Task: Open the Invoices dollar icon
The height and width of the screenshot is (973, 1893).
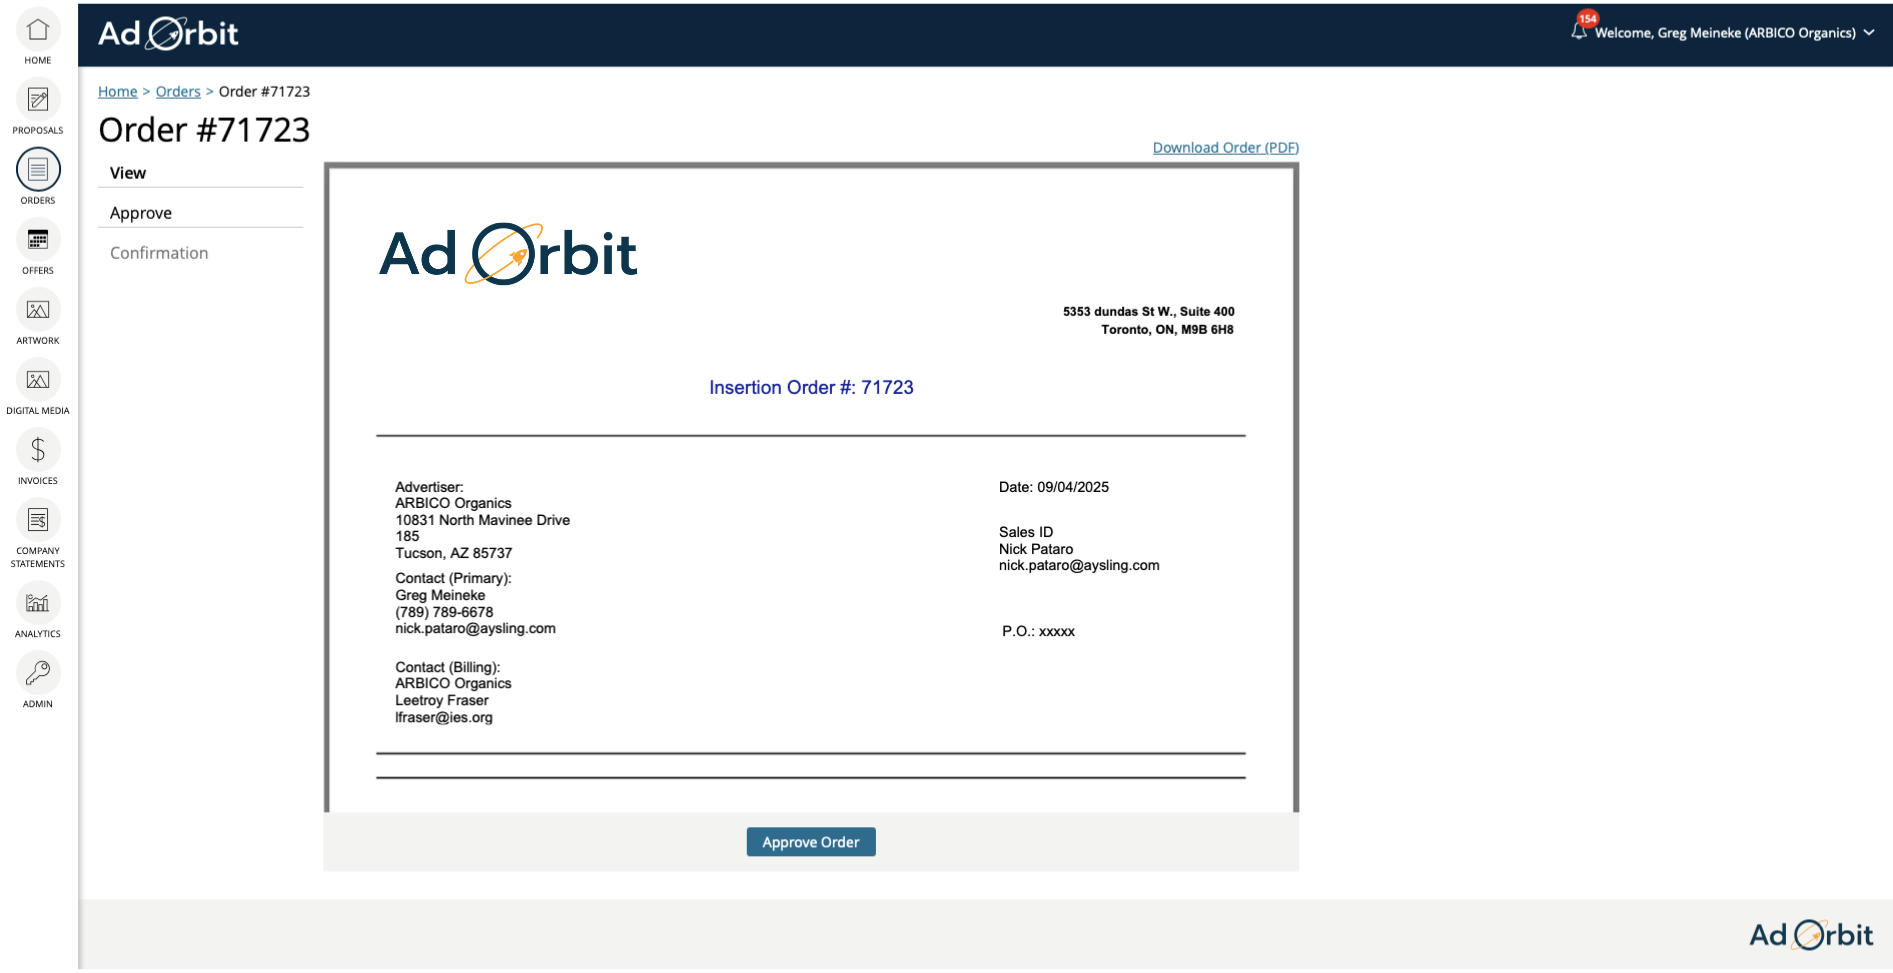Action: (x=38, y=450)
